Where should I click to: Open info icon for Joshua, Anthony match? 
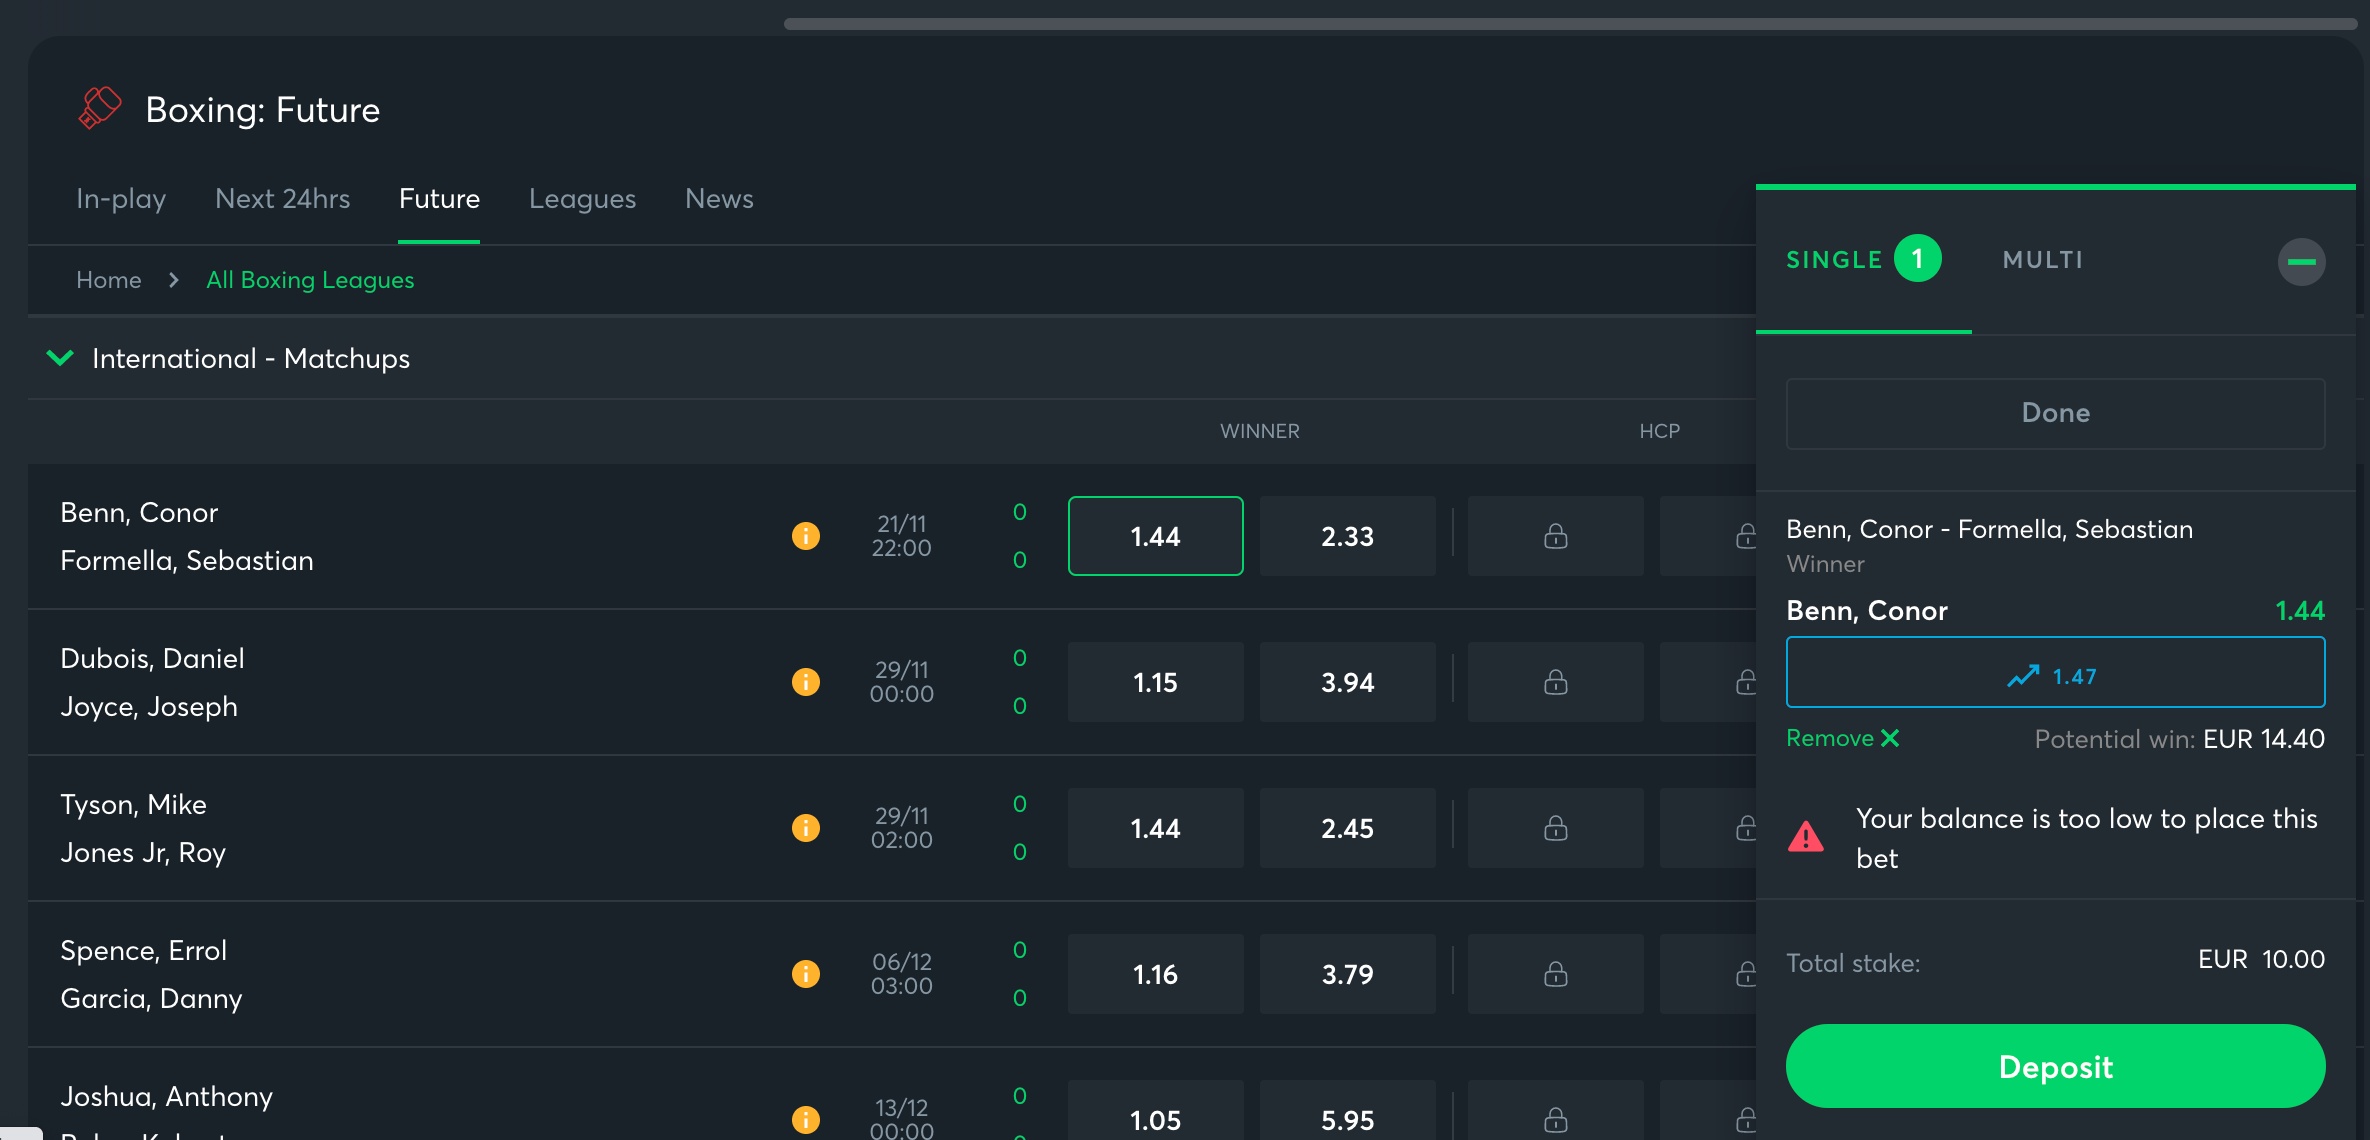806,1120
